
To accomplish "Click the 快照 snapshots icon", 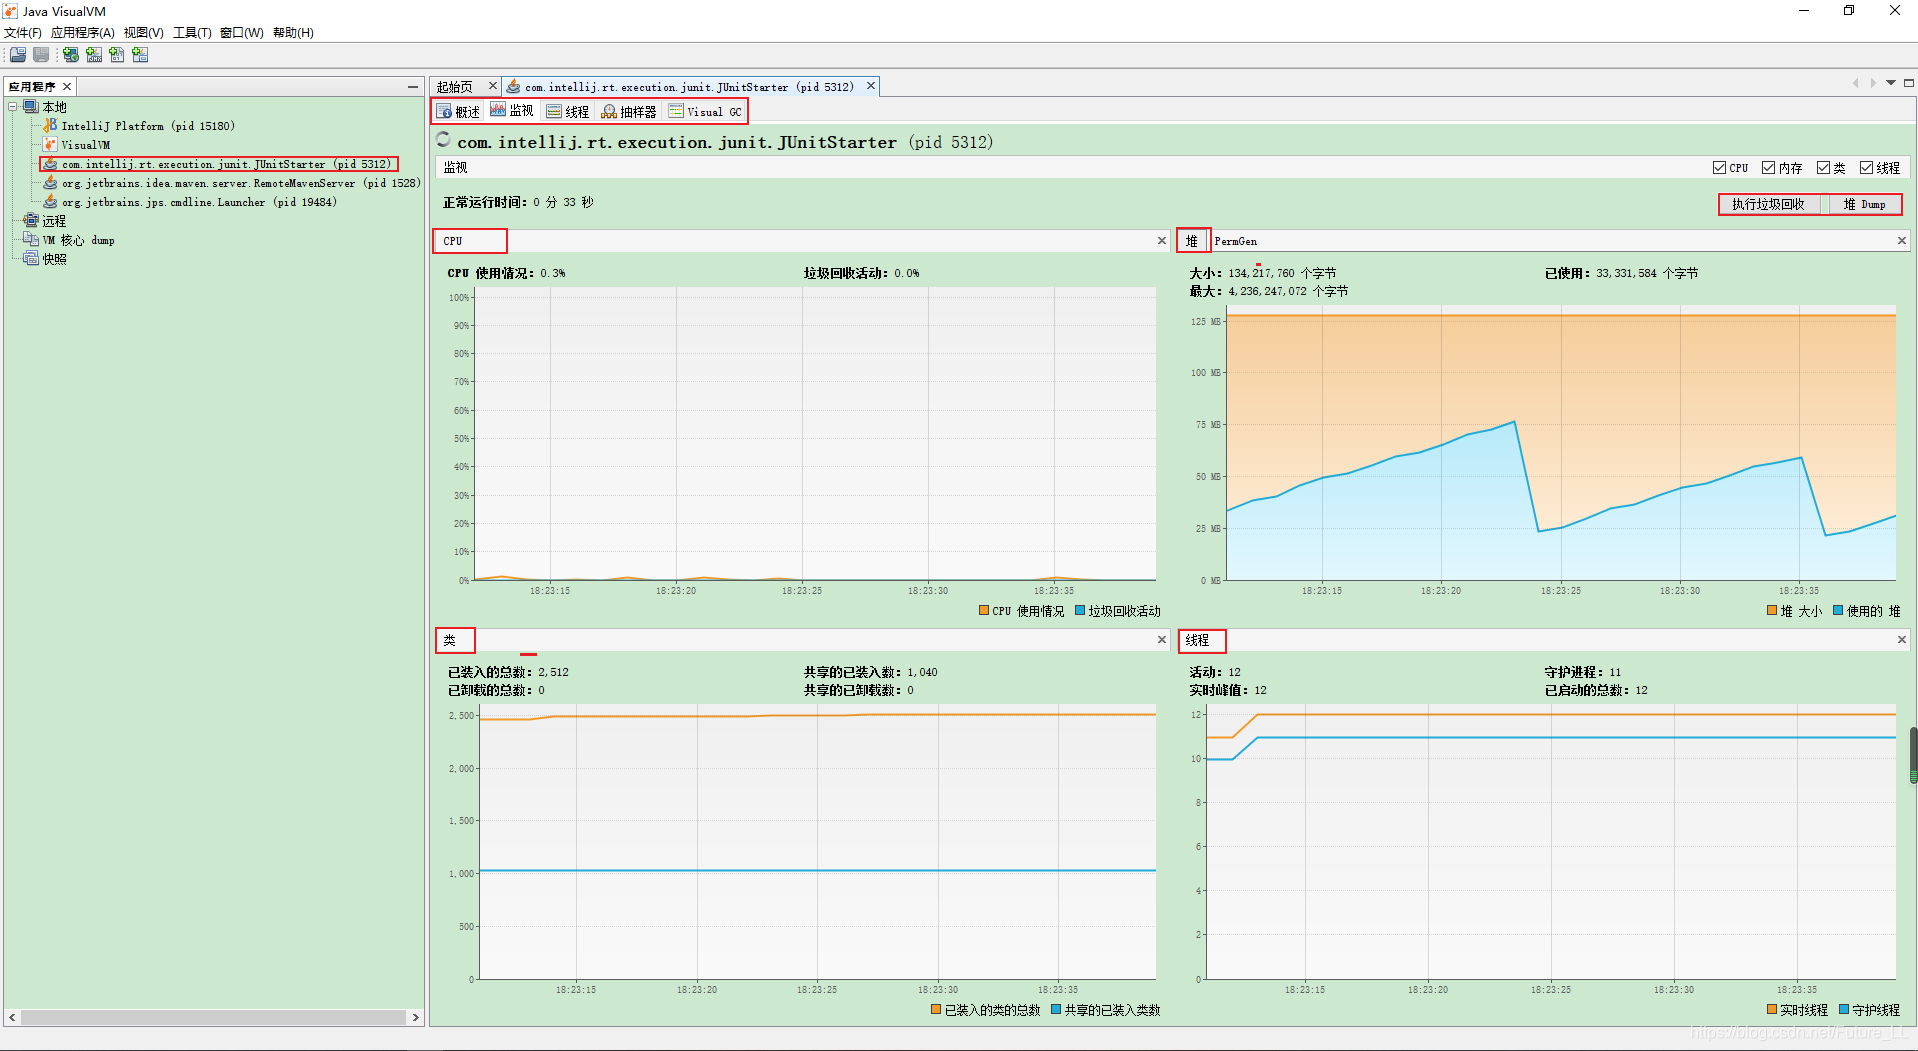I will tap(31, 259).
